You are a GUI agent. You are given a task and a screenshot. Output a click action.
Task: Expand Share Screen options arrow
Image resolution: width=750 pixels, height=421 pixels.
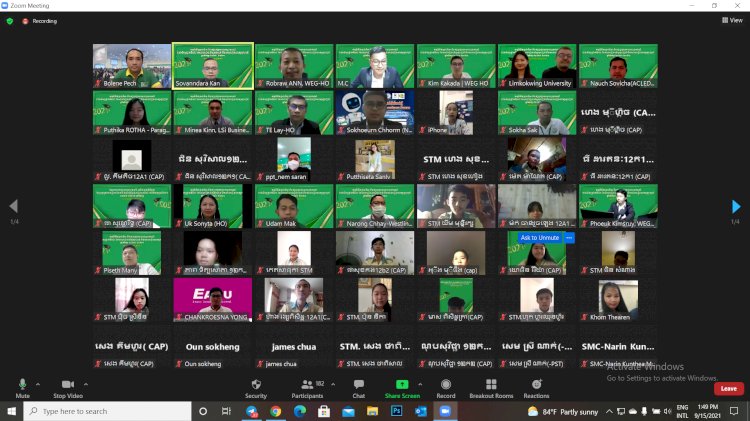(420, 384)
